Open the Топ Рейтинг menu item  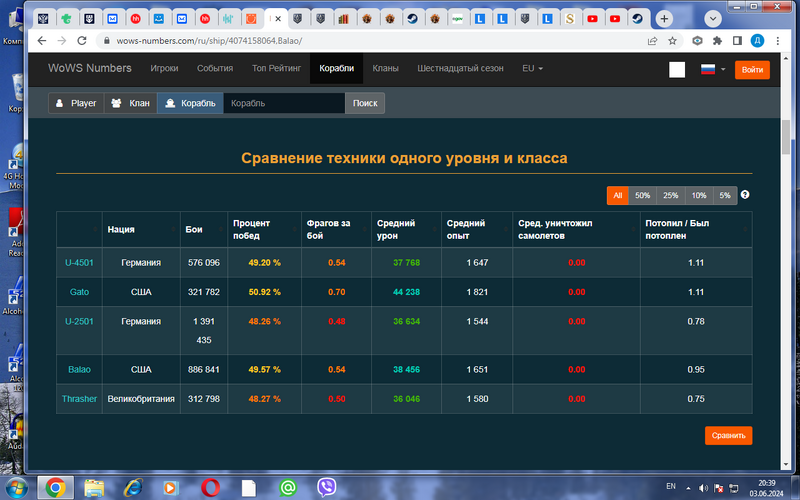[x=276, y=68]
